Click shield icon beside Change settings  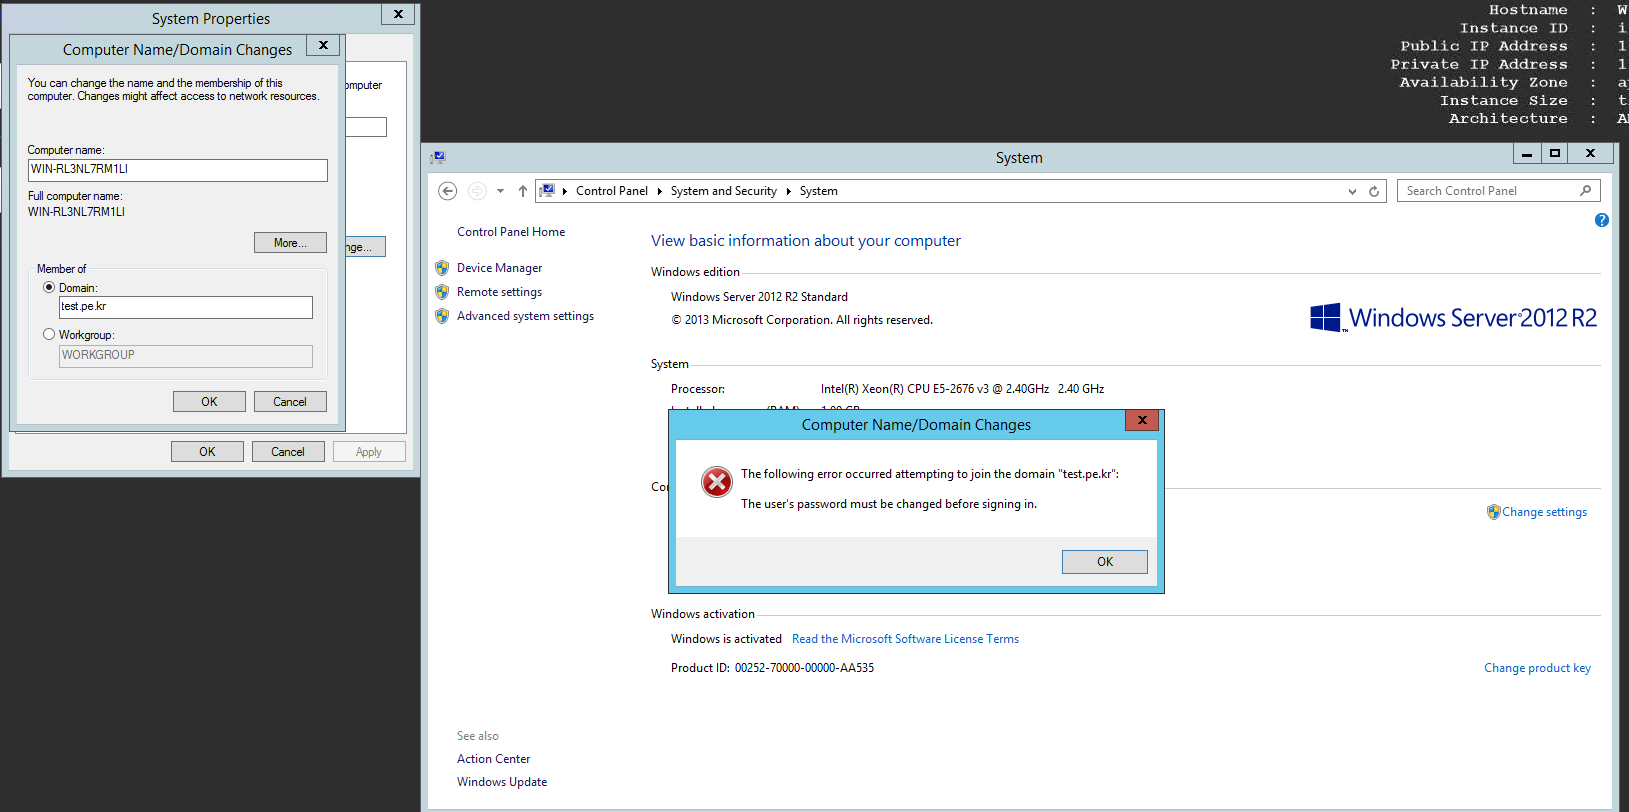pyautogui.click(x=1493, y=512)
